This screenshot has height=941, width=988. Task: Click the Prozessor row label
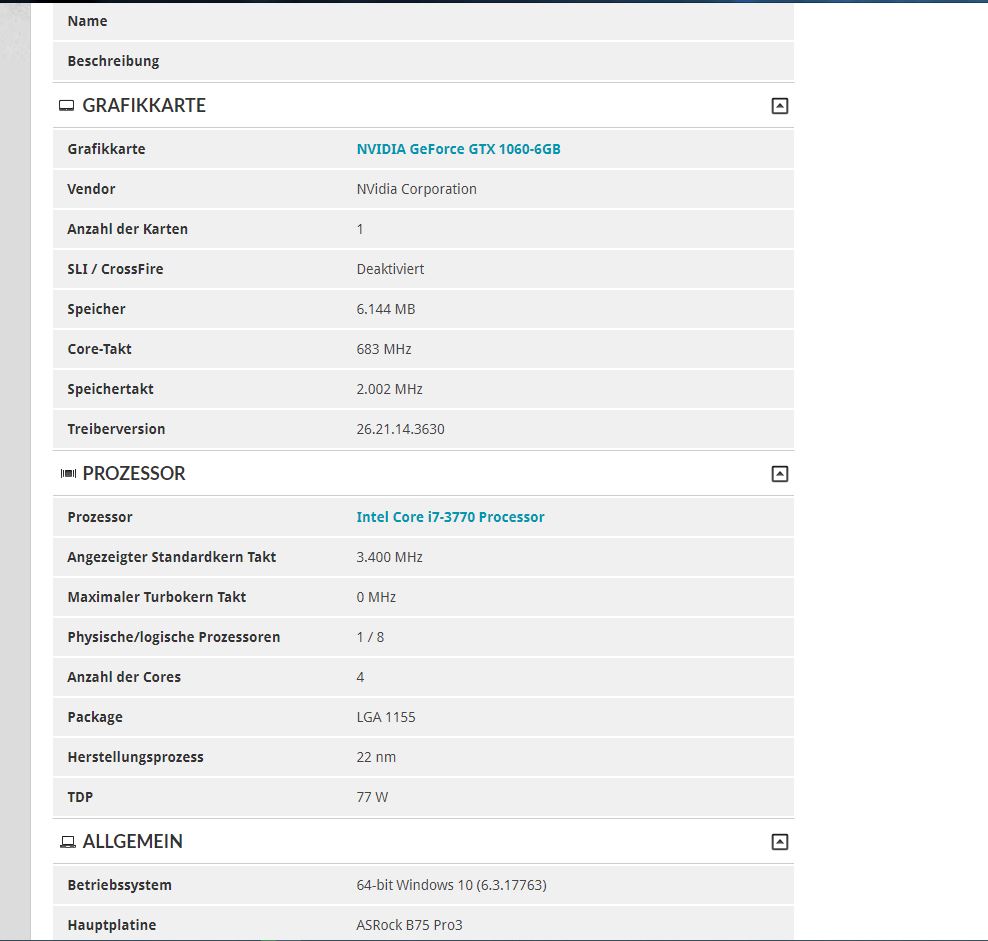pos(100,517)
